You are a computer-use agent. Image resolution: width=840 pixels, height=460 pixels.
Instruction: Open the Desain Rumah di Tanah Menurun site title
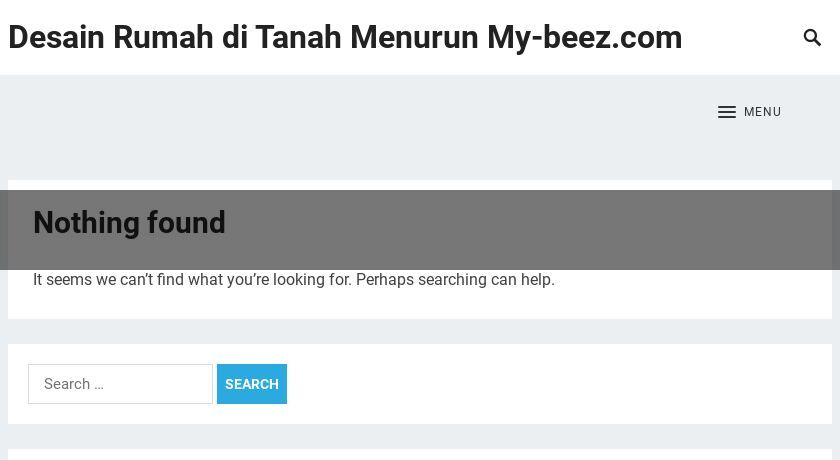(345, 37)
